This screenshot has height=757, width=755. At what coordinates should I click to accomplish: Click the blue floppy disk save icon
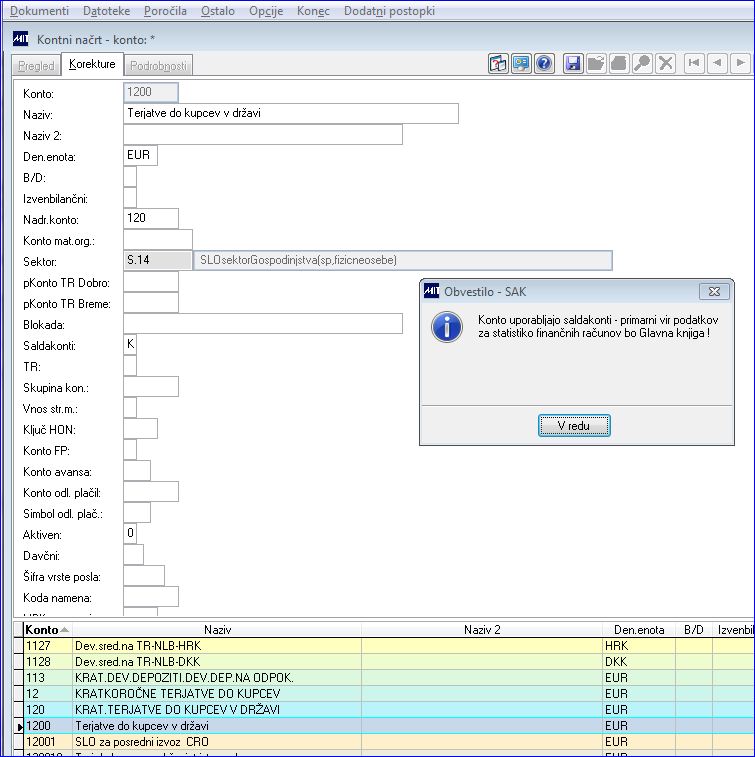coord(573,63)
